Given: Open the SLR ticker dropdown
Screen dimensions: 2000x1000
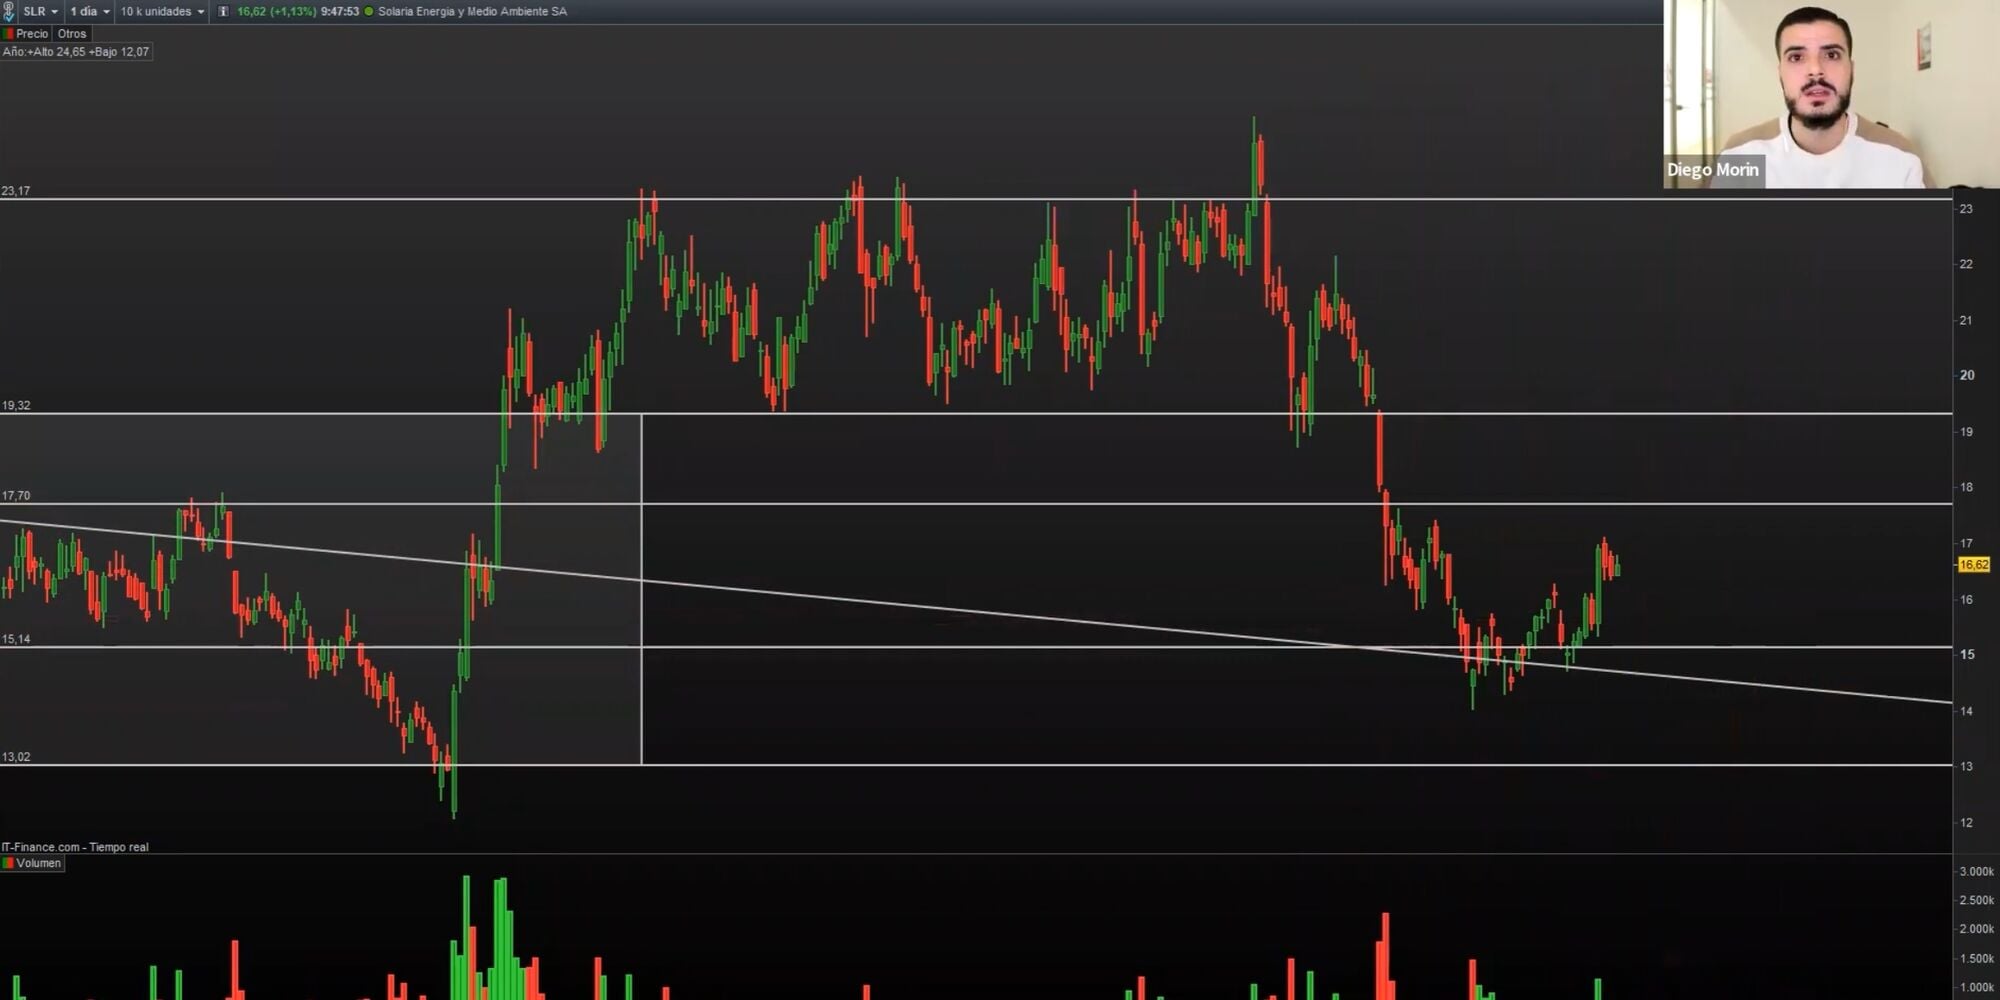Looking at the screenshot, I should (41, 12).
